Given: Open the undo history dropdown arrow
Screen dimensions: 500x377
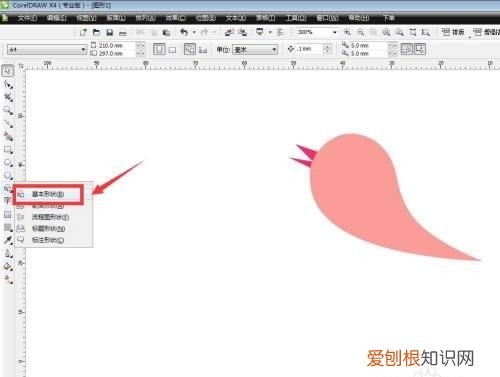Looking at the screenshot, I should pyautogui.click(x=194, y=32).
